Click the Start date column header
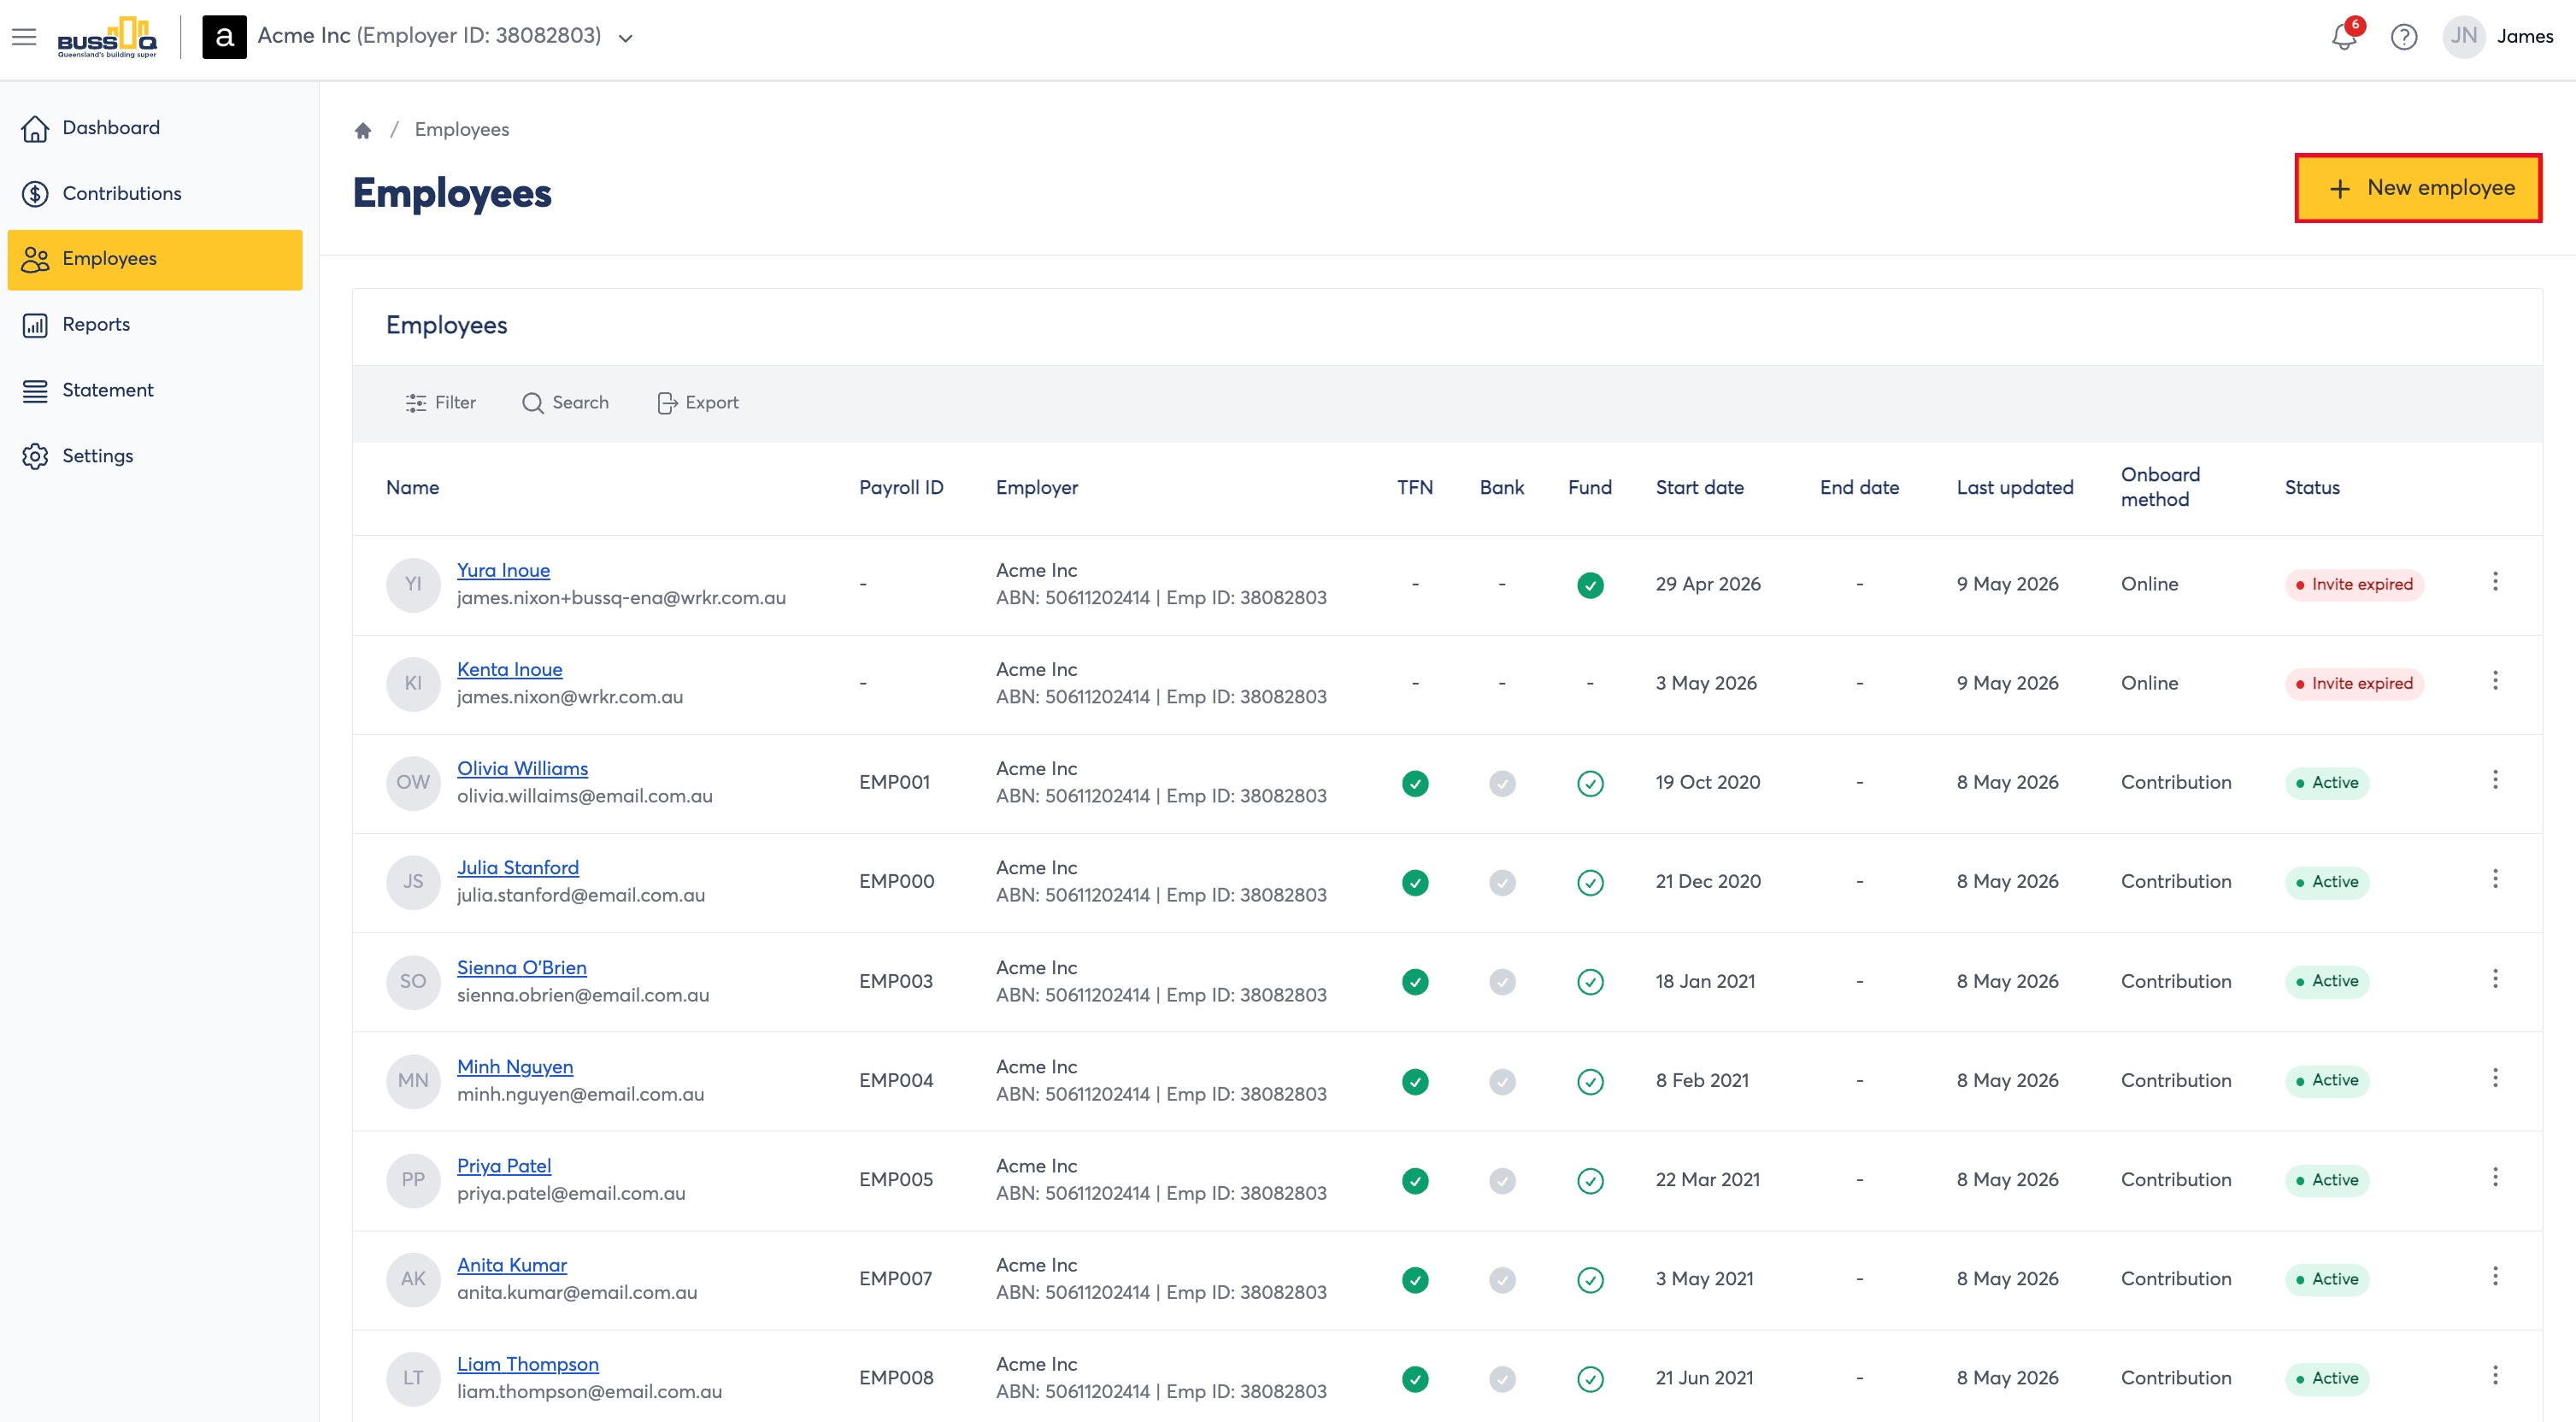This screenshot has width=2576, height=1422. (1699, 488)
